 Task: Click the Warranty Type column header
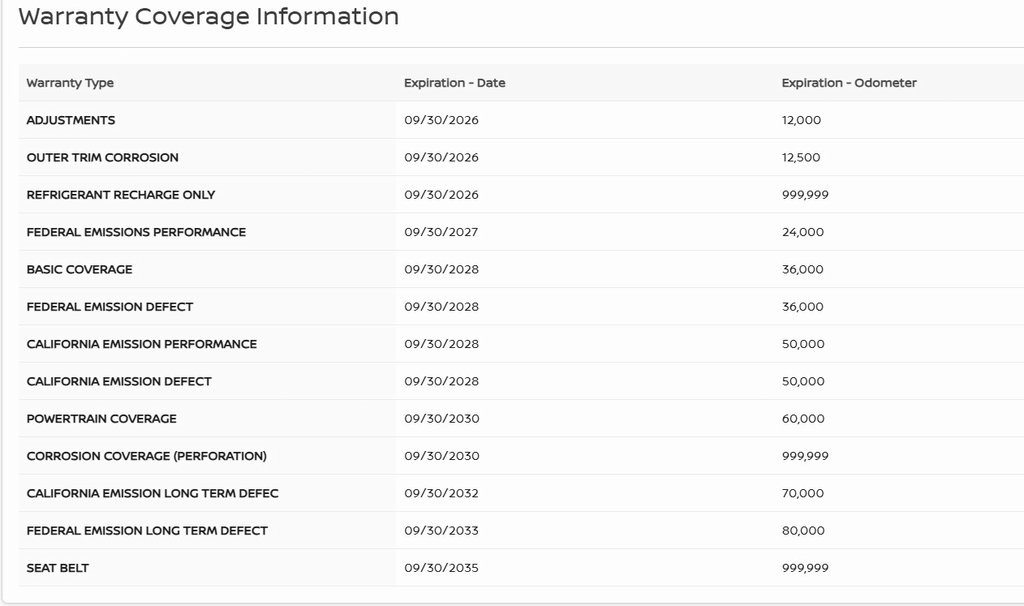tap(70, 83)
